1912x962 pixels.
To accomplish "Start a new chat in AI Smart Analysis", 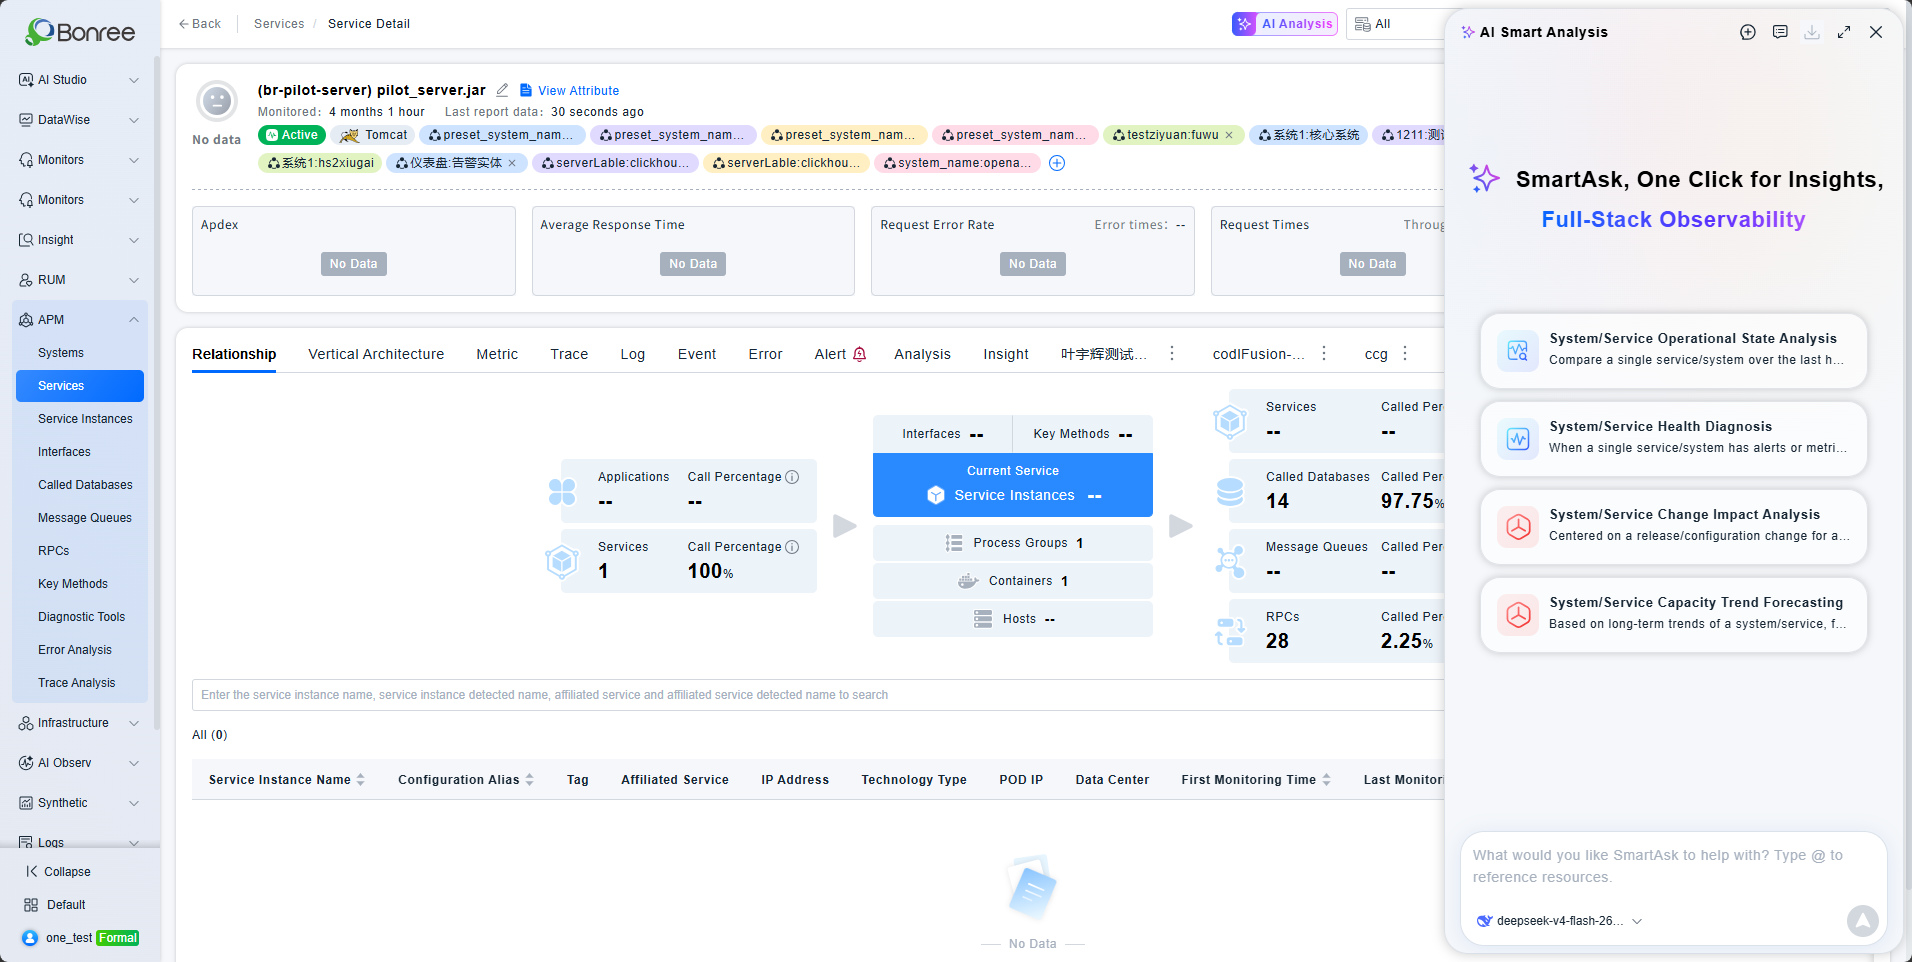I will pos(1748,32).
